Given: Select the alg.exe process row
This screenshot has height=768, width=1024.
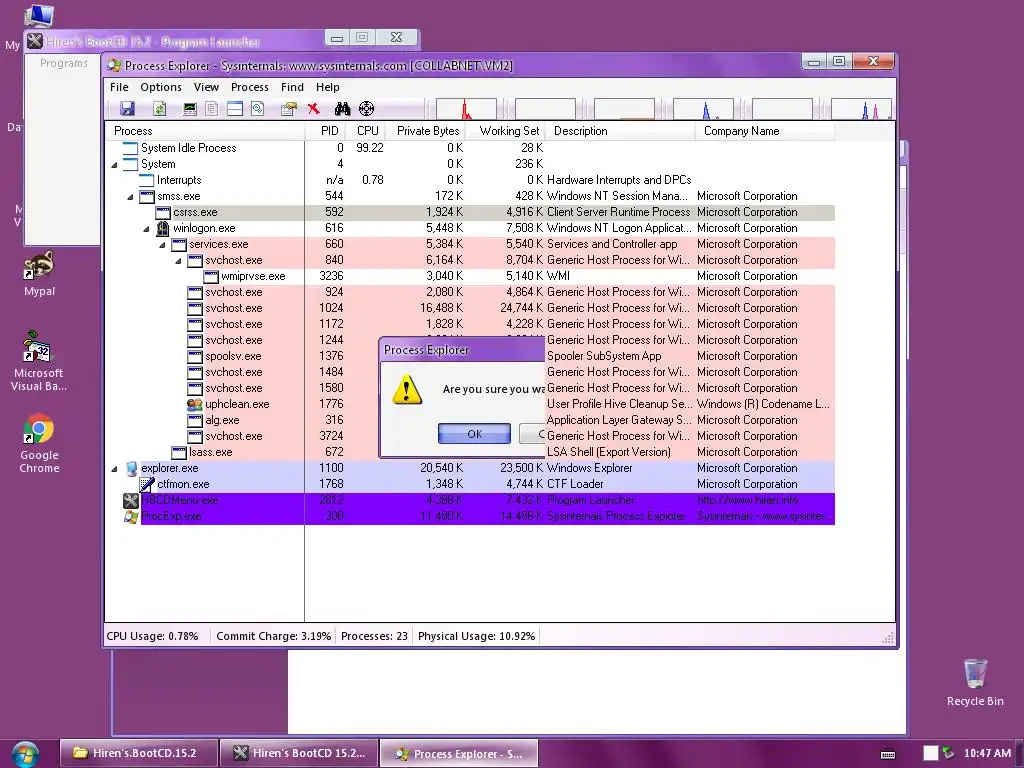Looking at the screenshot, I should pyautogui.click(x=470, y=420).
